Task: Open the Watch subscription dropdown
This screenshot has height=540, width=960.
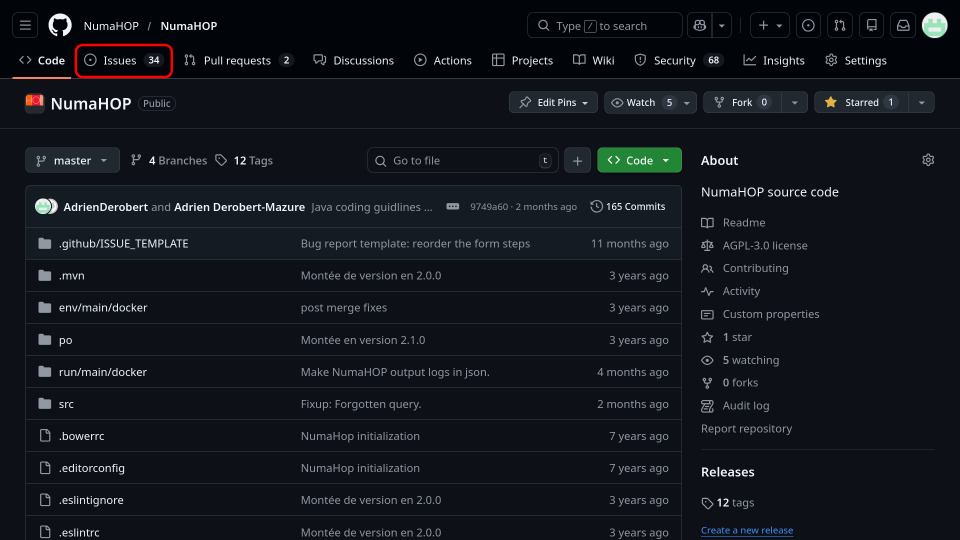Action: [x=650, y=102]
